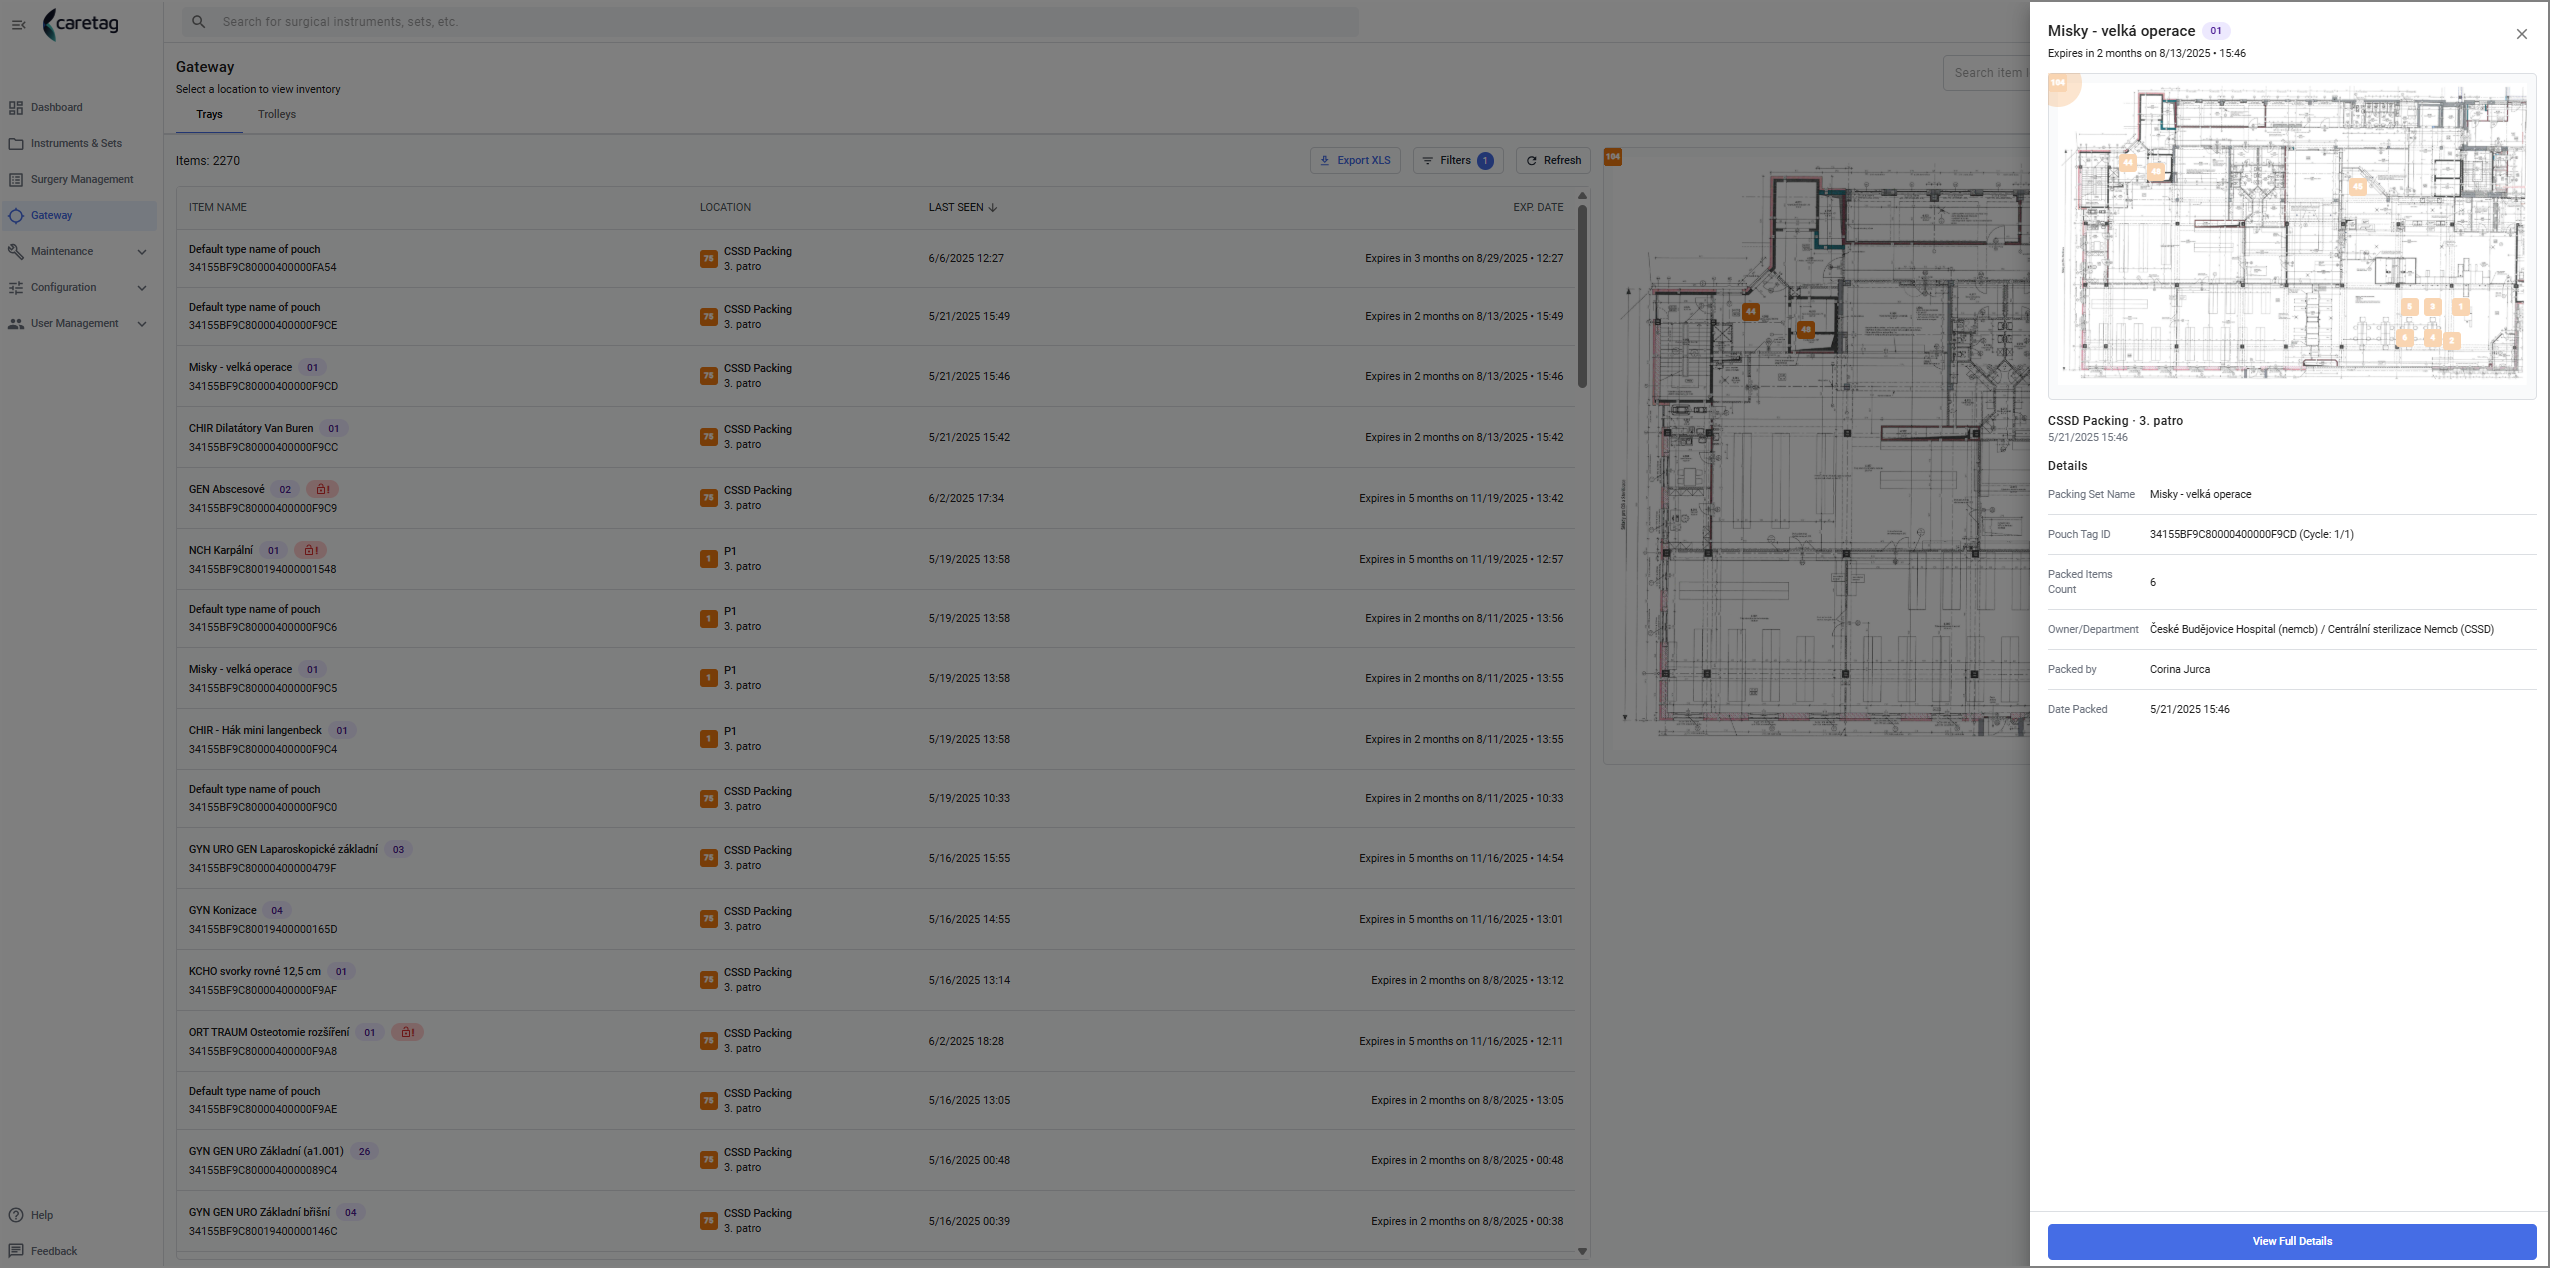Expand the Configuration submenu chevron
The height and width of the screenshot is (1268, 2550).
pyautogui.click(x=142, y=288)
